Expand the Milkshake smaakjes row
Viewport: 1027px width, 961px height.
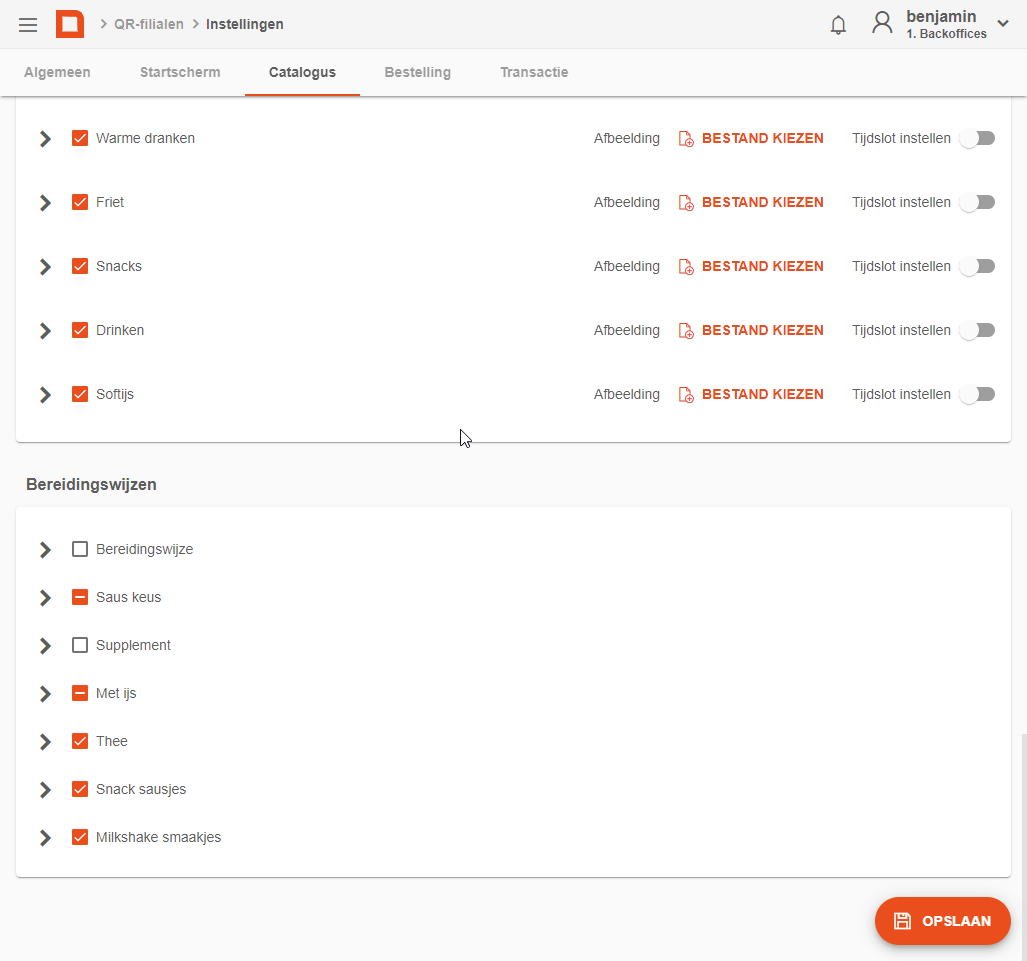pyautogui.click(x=45, y=838)
